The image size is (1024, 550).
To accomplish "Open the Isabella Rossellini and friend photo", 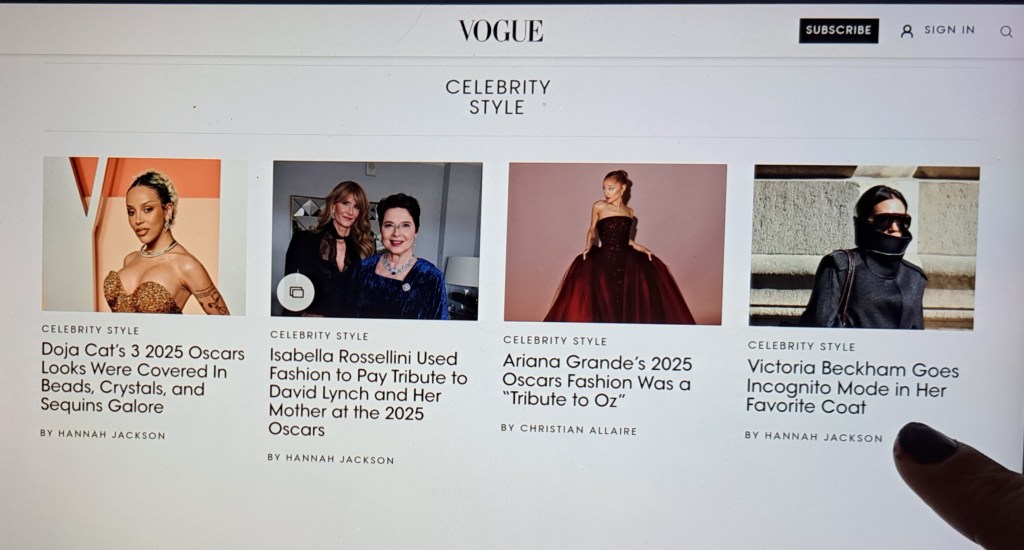I will [x=376, y=240].
